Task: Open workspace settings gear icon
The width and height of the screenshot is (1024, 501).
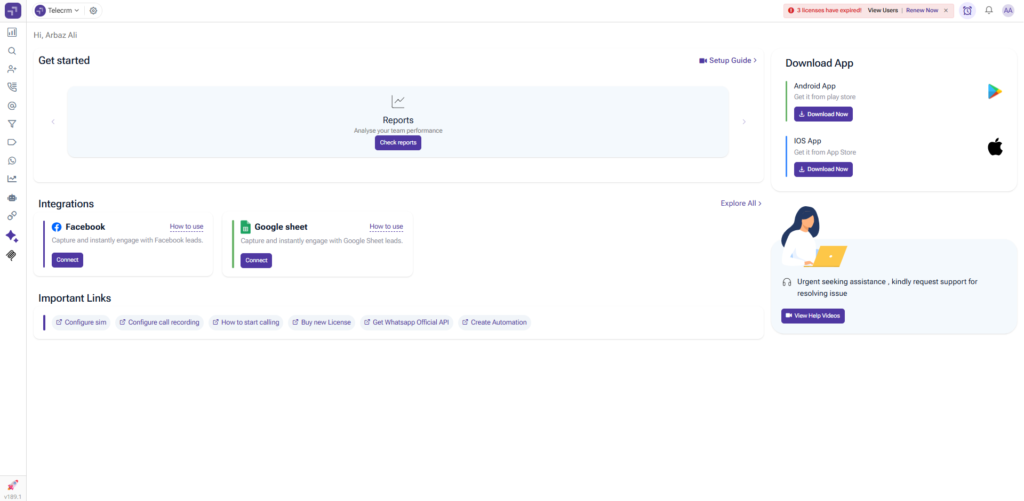Action: pyautogui.click(x=93, y=10)
